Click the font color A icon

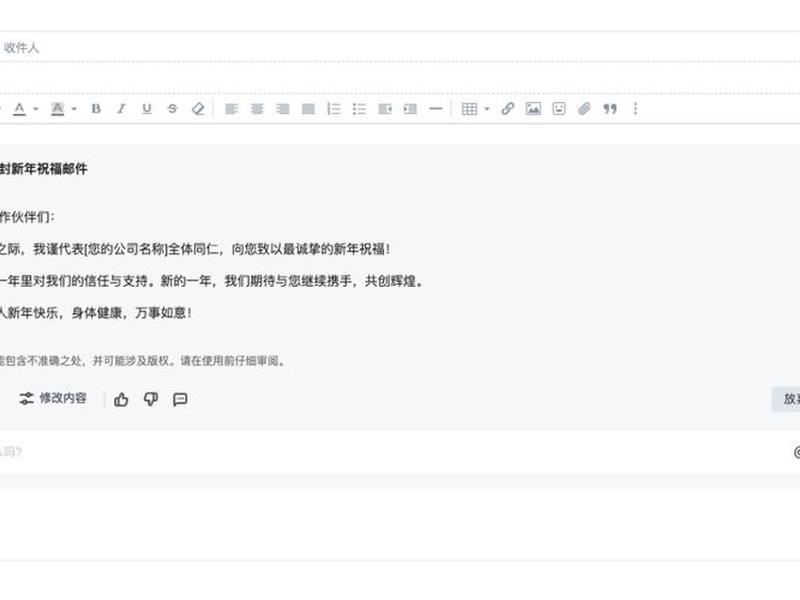(19, 109)
